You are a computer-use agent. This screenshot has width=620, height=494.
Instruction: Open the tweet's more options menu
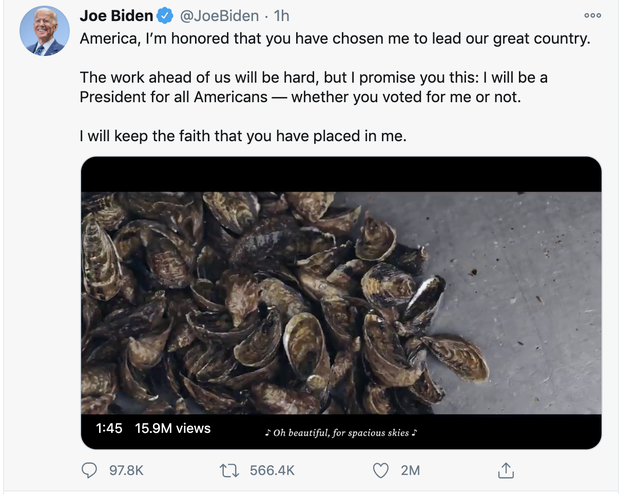pos(593,16)
